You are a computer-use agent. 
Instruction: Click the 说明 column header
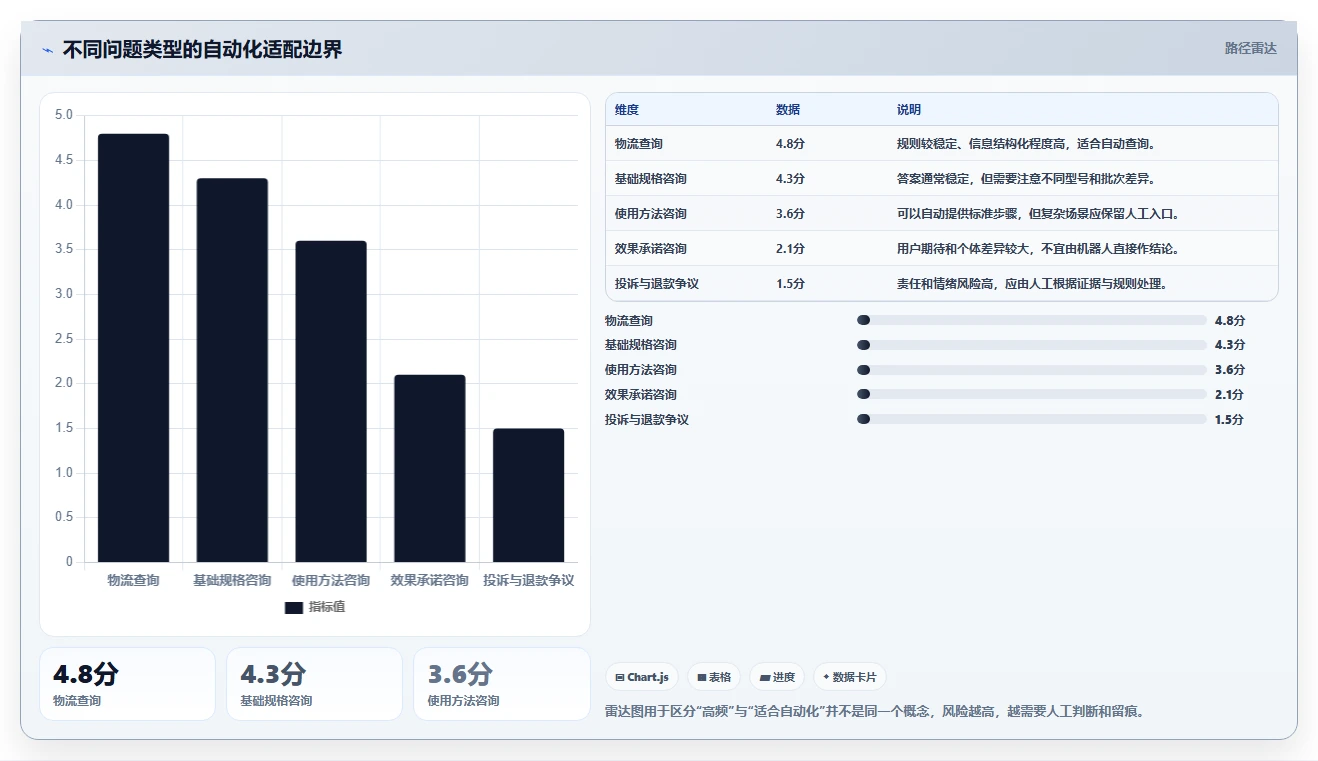coord(909,110)
